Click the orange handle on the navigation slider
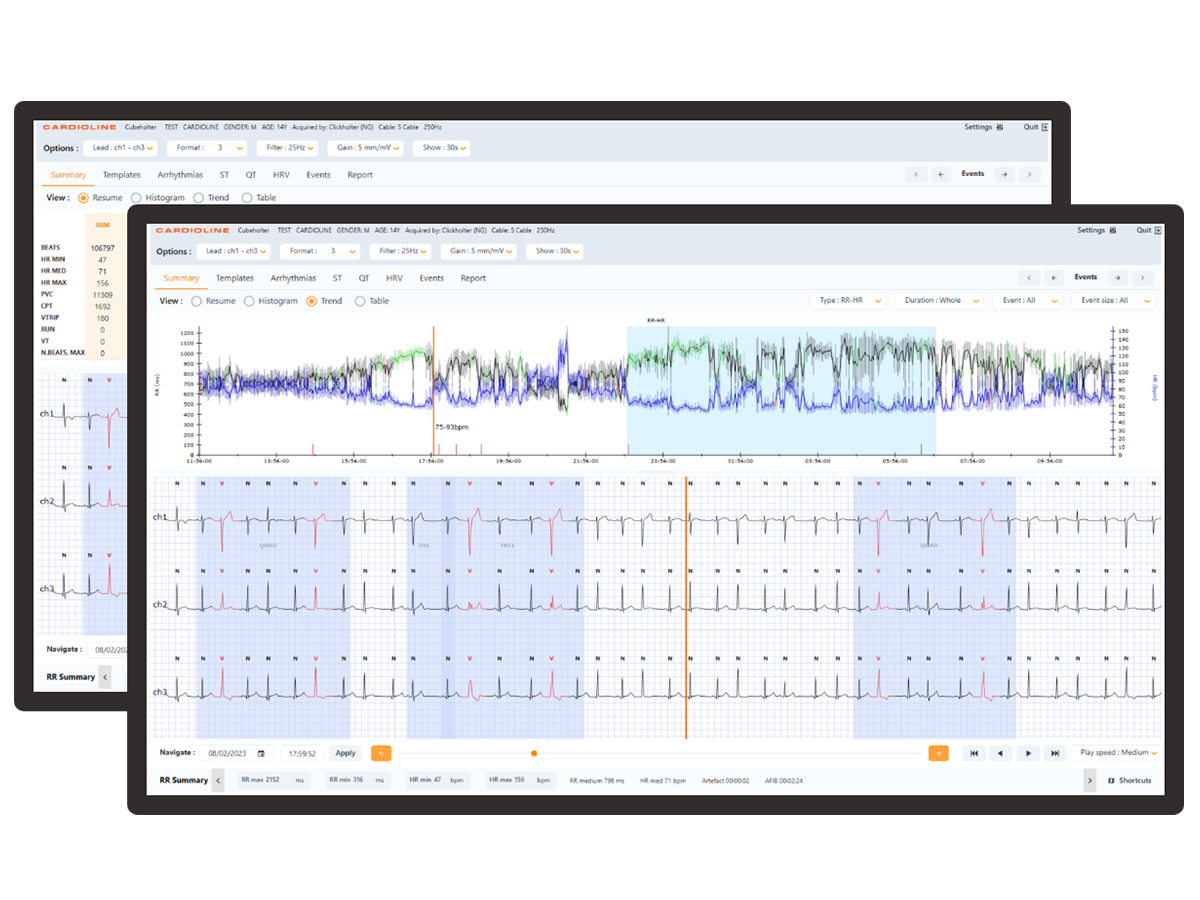The width and height of the screenshot is (1200, 900). click(534, 753)
